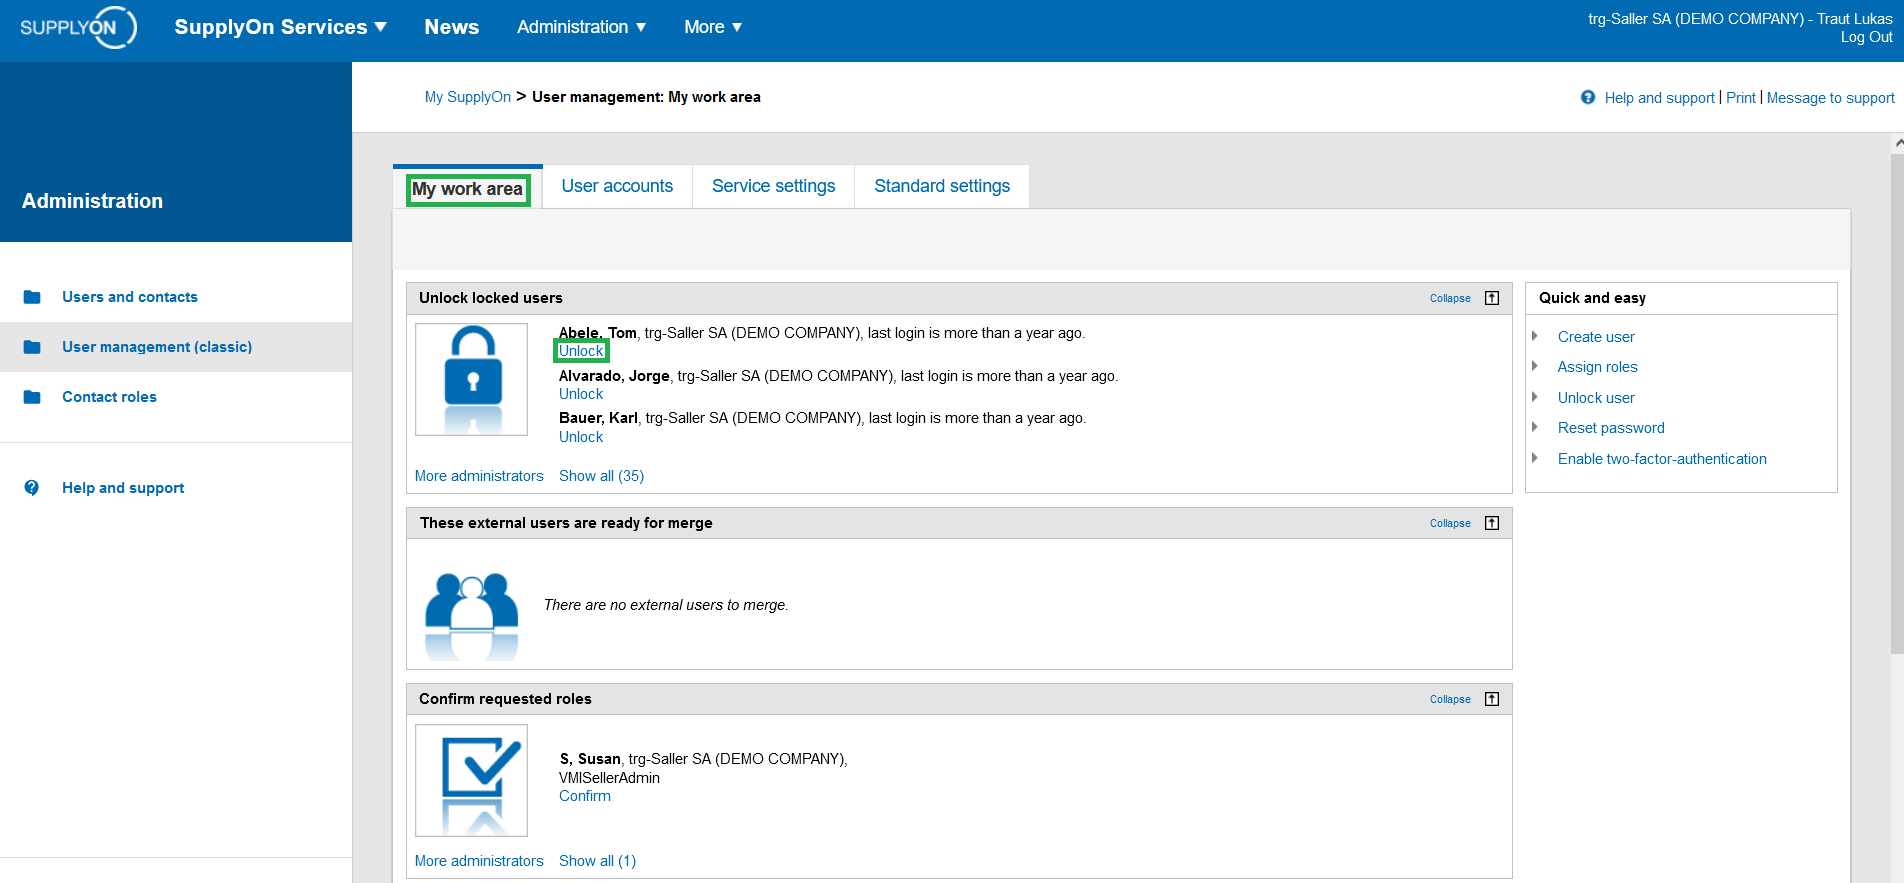Click the people group image in merge panel
This screenshot has height=883, width=1904.
[471, 616]
